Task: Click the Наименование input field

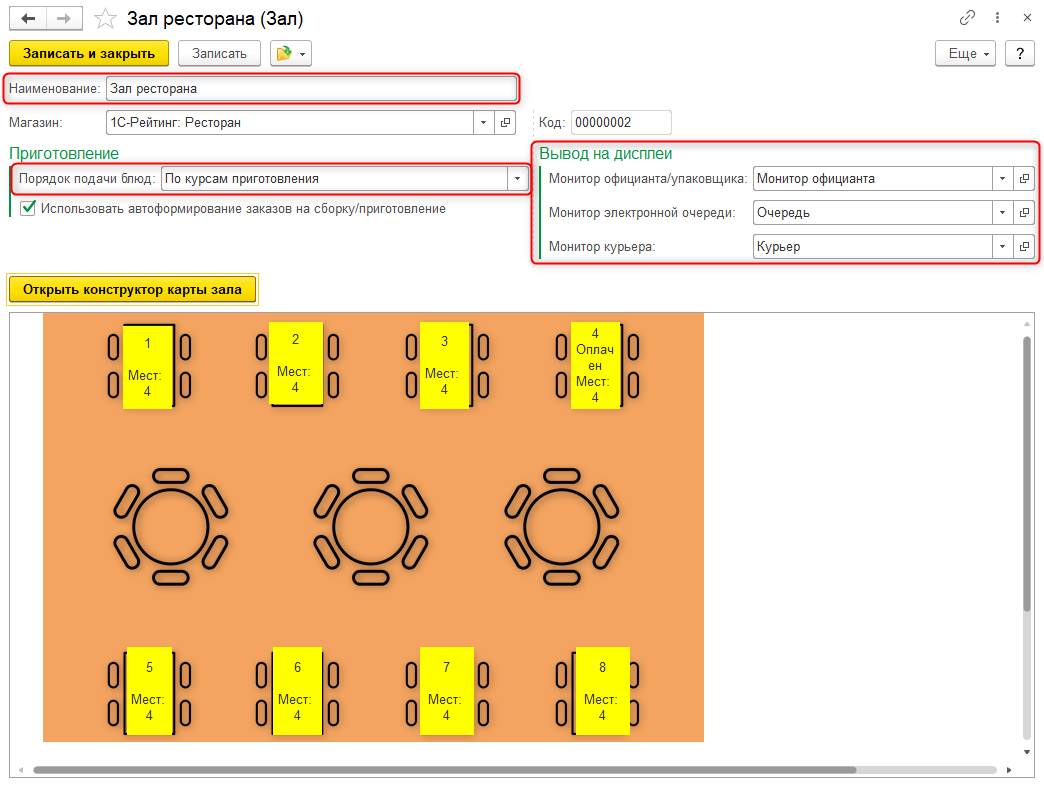Action: tap(310, 88)
